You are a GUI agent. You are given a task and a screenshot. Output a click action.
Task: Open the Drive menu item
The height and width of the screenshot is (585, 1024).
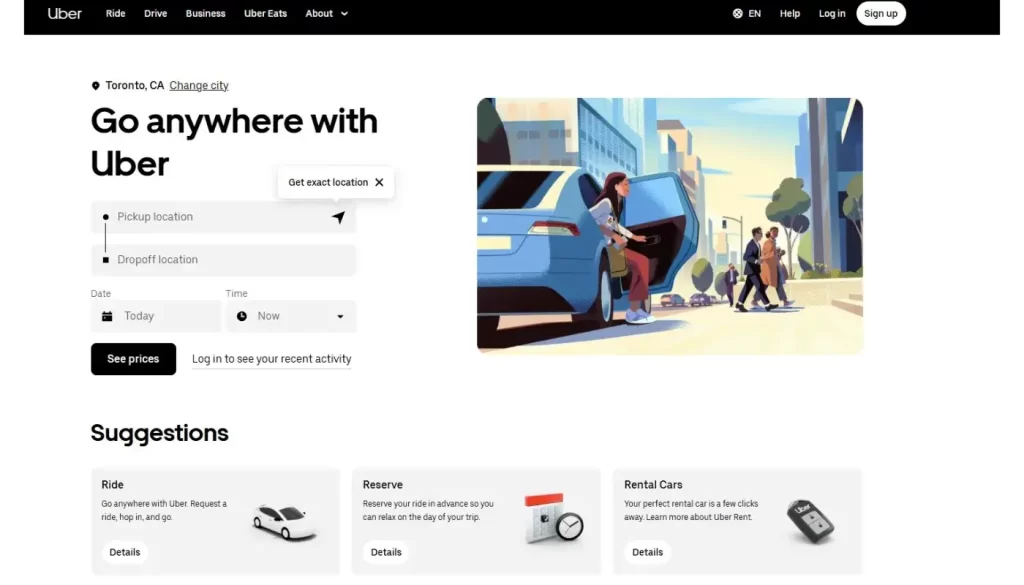[x=155, y=13]
